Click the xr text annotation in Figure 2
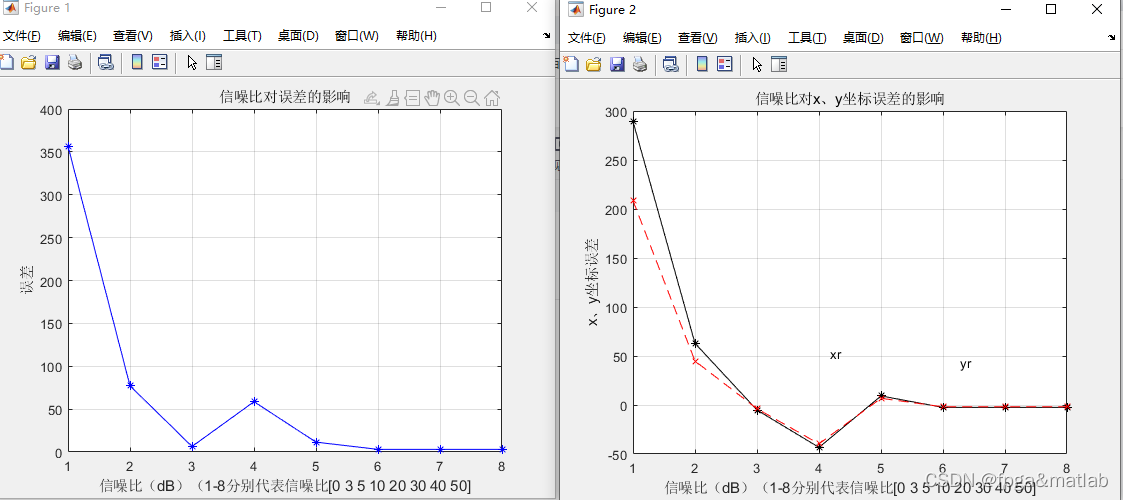Image resolution: width=1123 pixels, height=500 pixels. pyautogui.click(x=835, y=355)
